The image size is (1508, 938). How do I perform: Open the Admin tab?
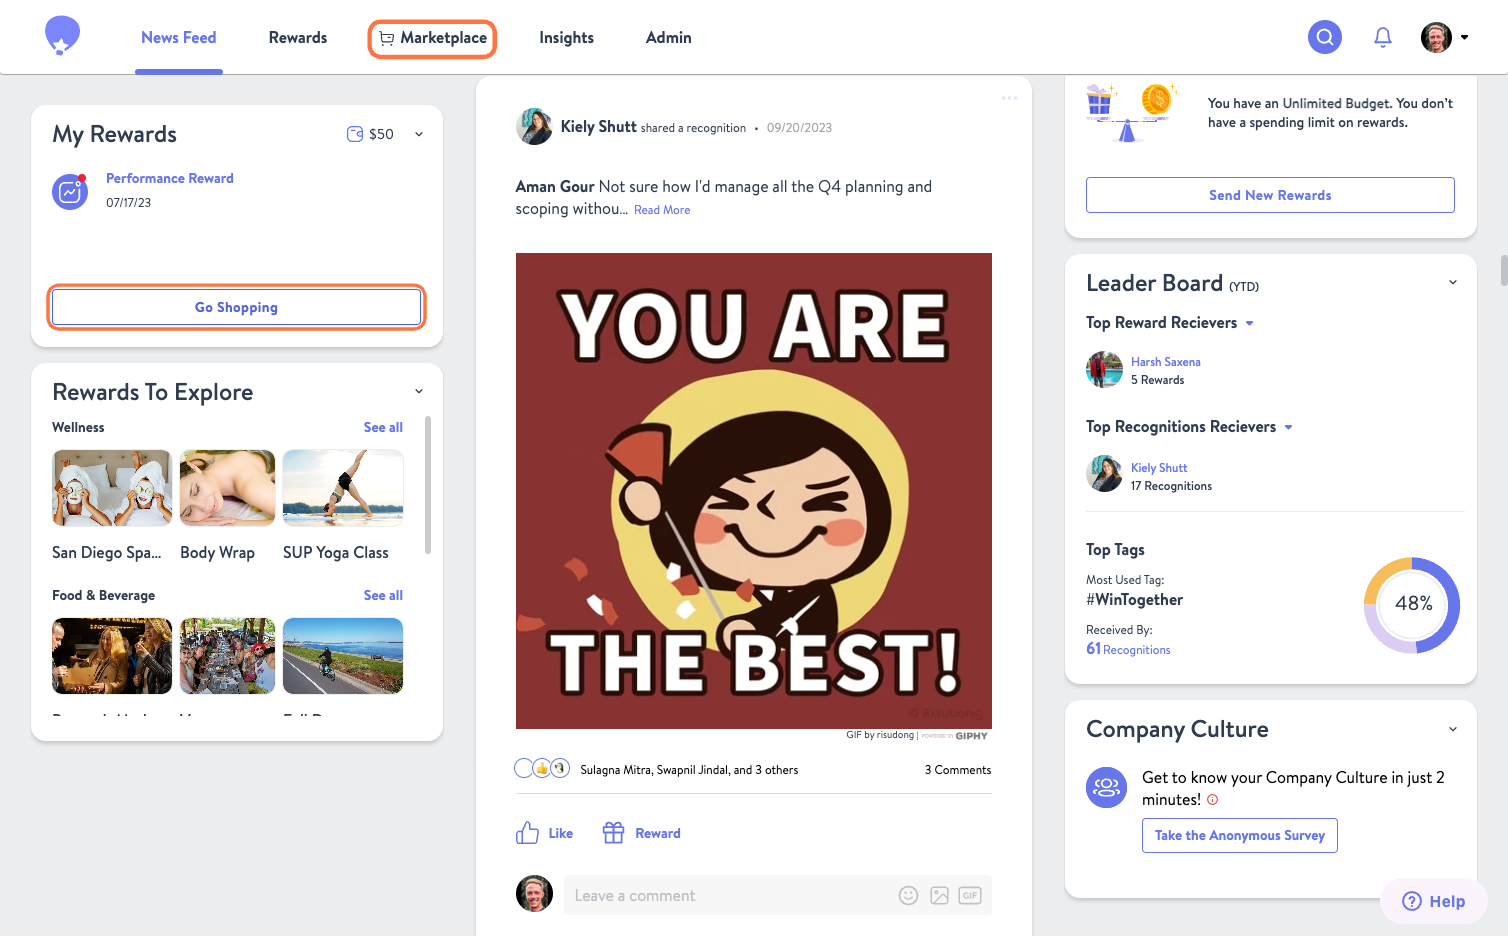tap(668, 38)
